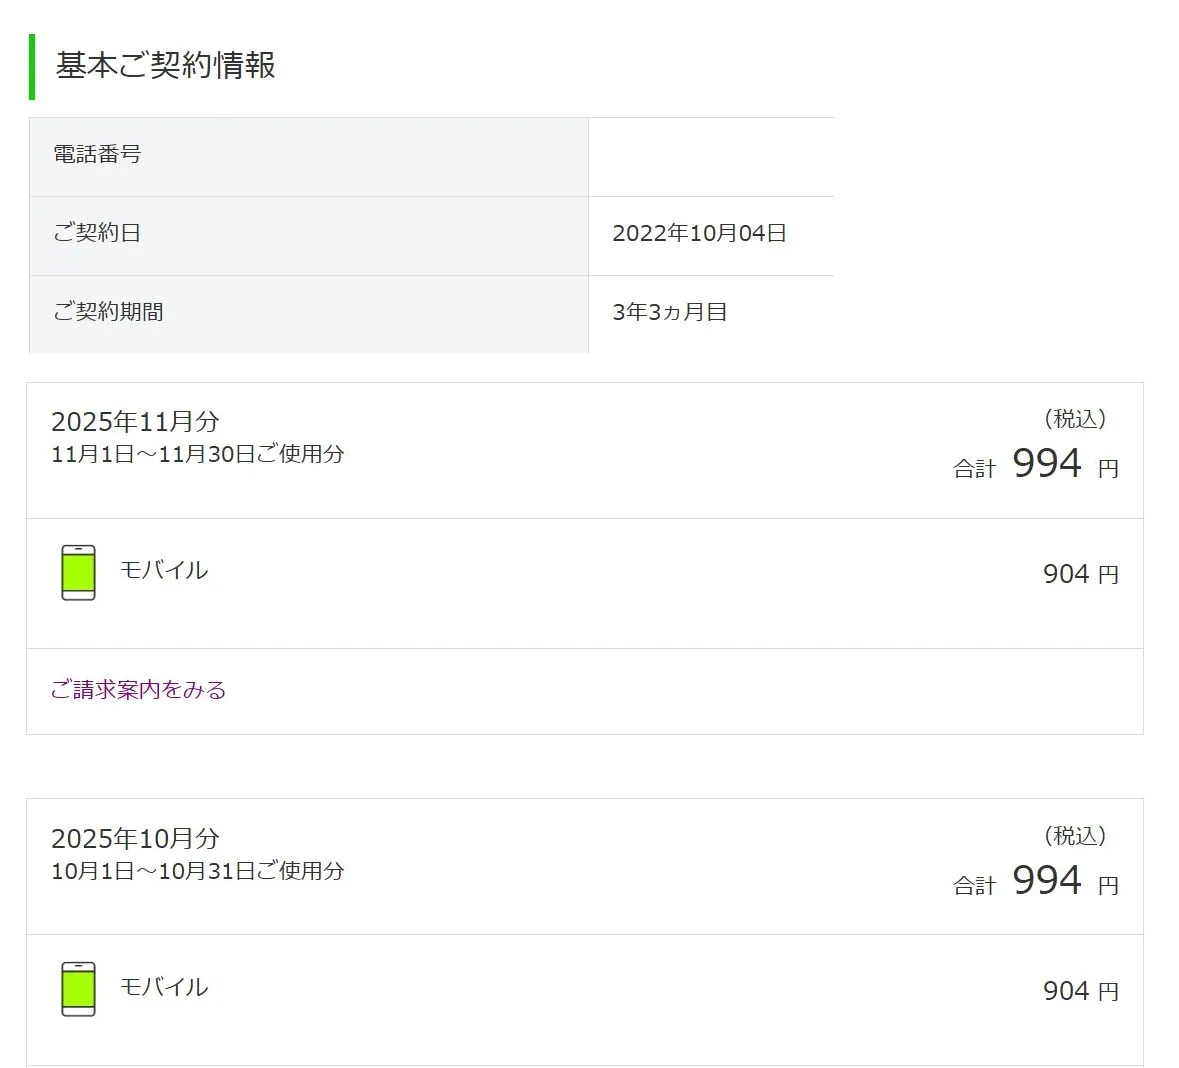Click the mobile phone icon in November section

(x=78, y=572)
